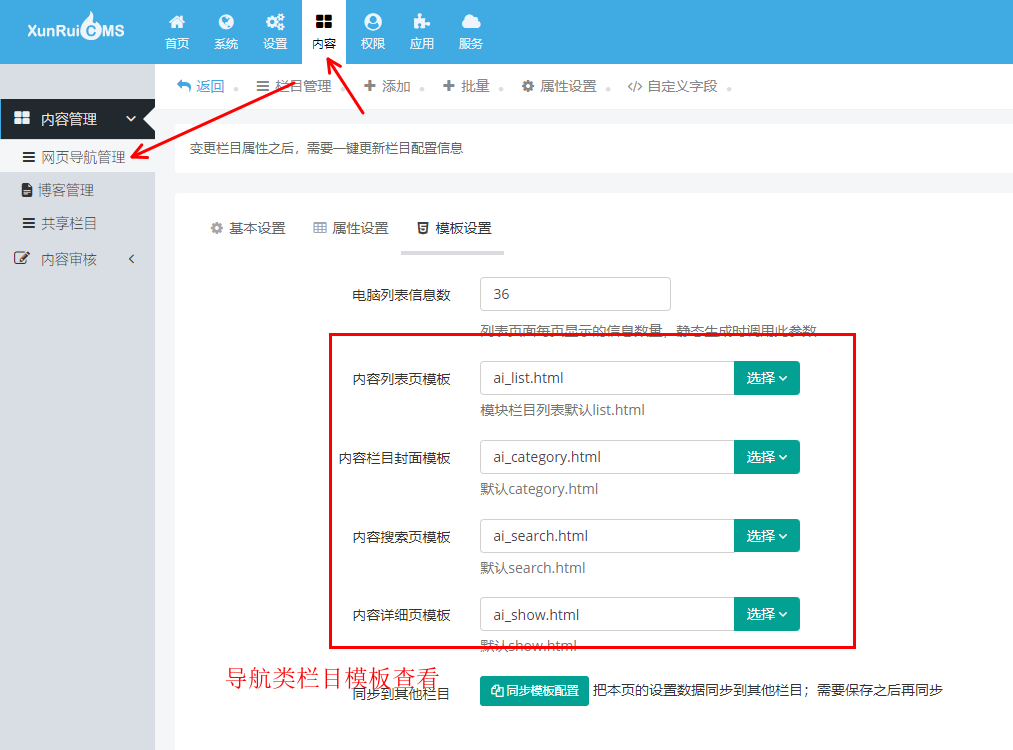Screen dimensions: 1013x750
Task: Expand the 选择 dropdown beside ai_category.html
Action: pos(766,457)
